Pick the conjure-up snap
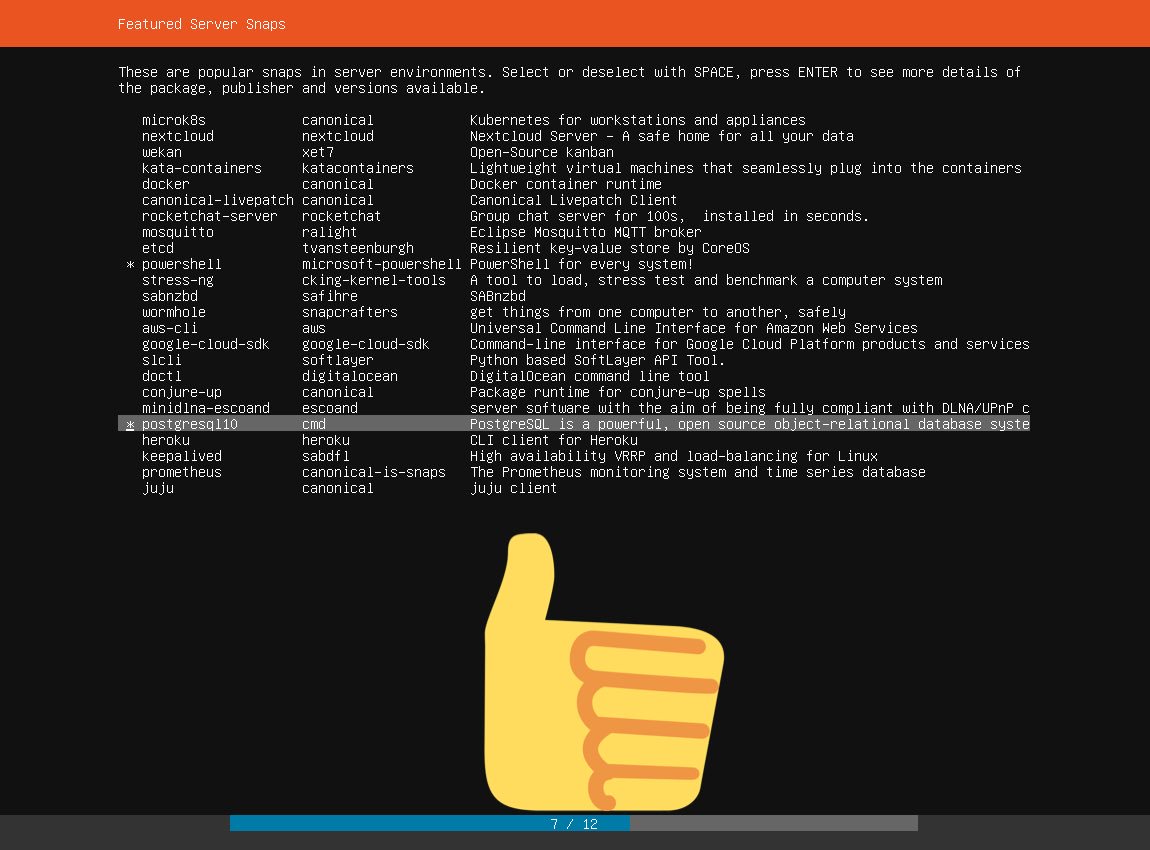The height and width of the screenshot is (850, 1150). click(x=574, y=392)
